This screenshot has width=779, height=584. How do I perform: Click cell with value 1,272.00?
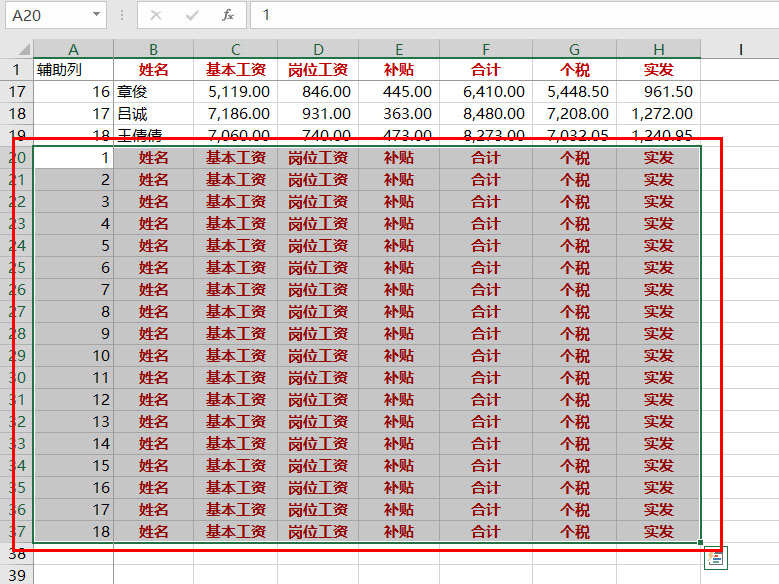point(659,113)
